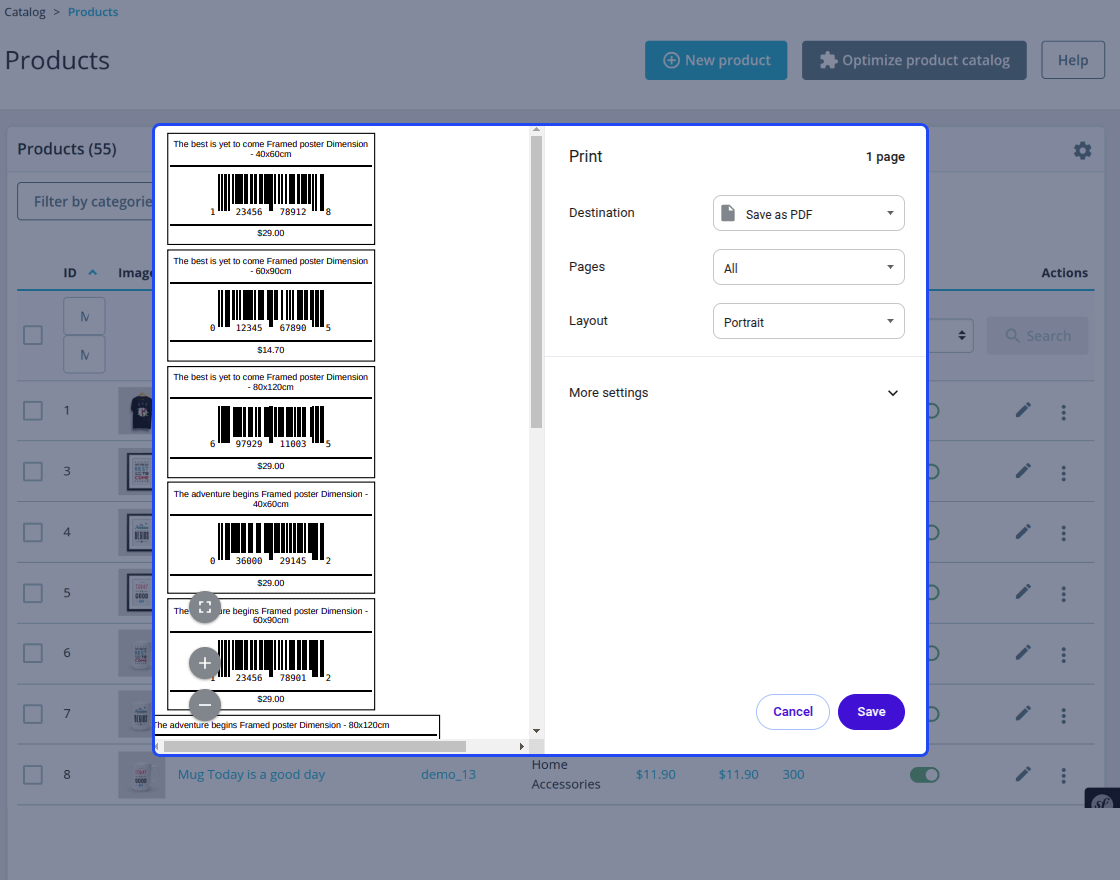Open more actions menu for product ID 4
The width and height of the screenshot is (1120, 880).
click(x=1064, y=533)
